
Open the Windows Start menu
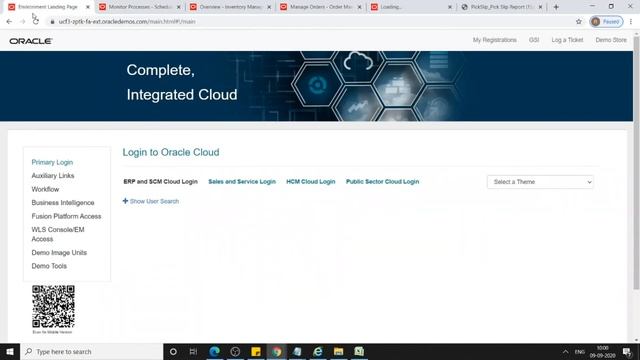(x=10, y=351)
